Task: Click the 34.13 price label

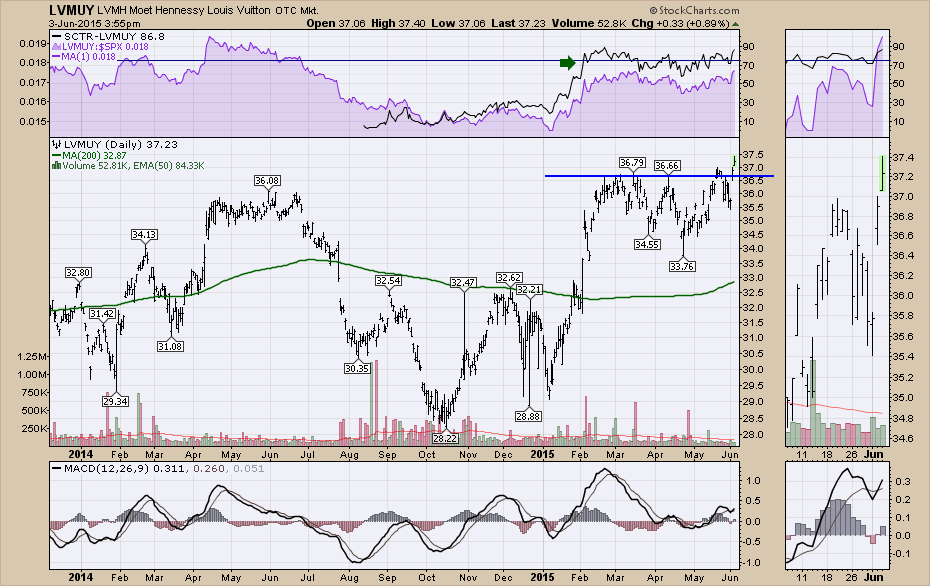Action: (x=144, y=235)
